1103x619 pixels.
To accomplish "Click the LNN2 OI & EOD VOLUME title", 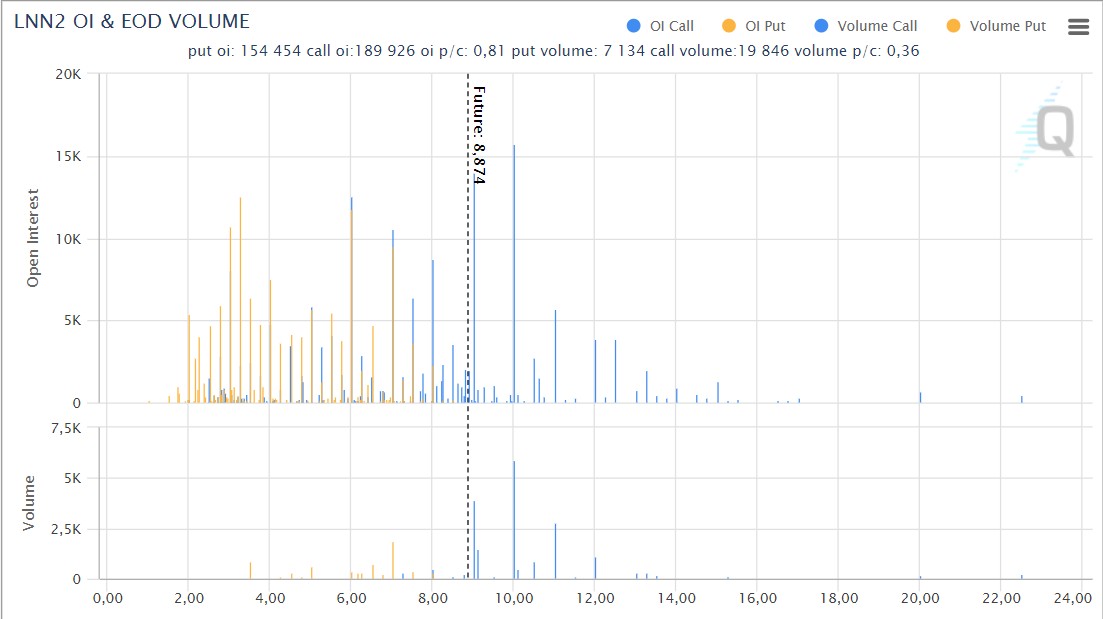I will [x=132, y=21].
